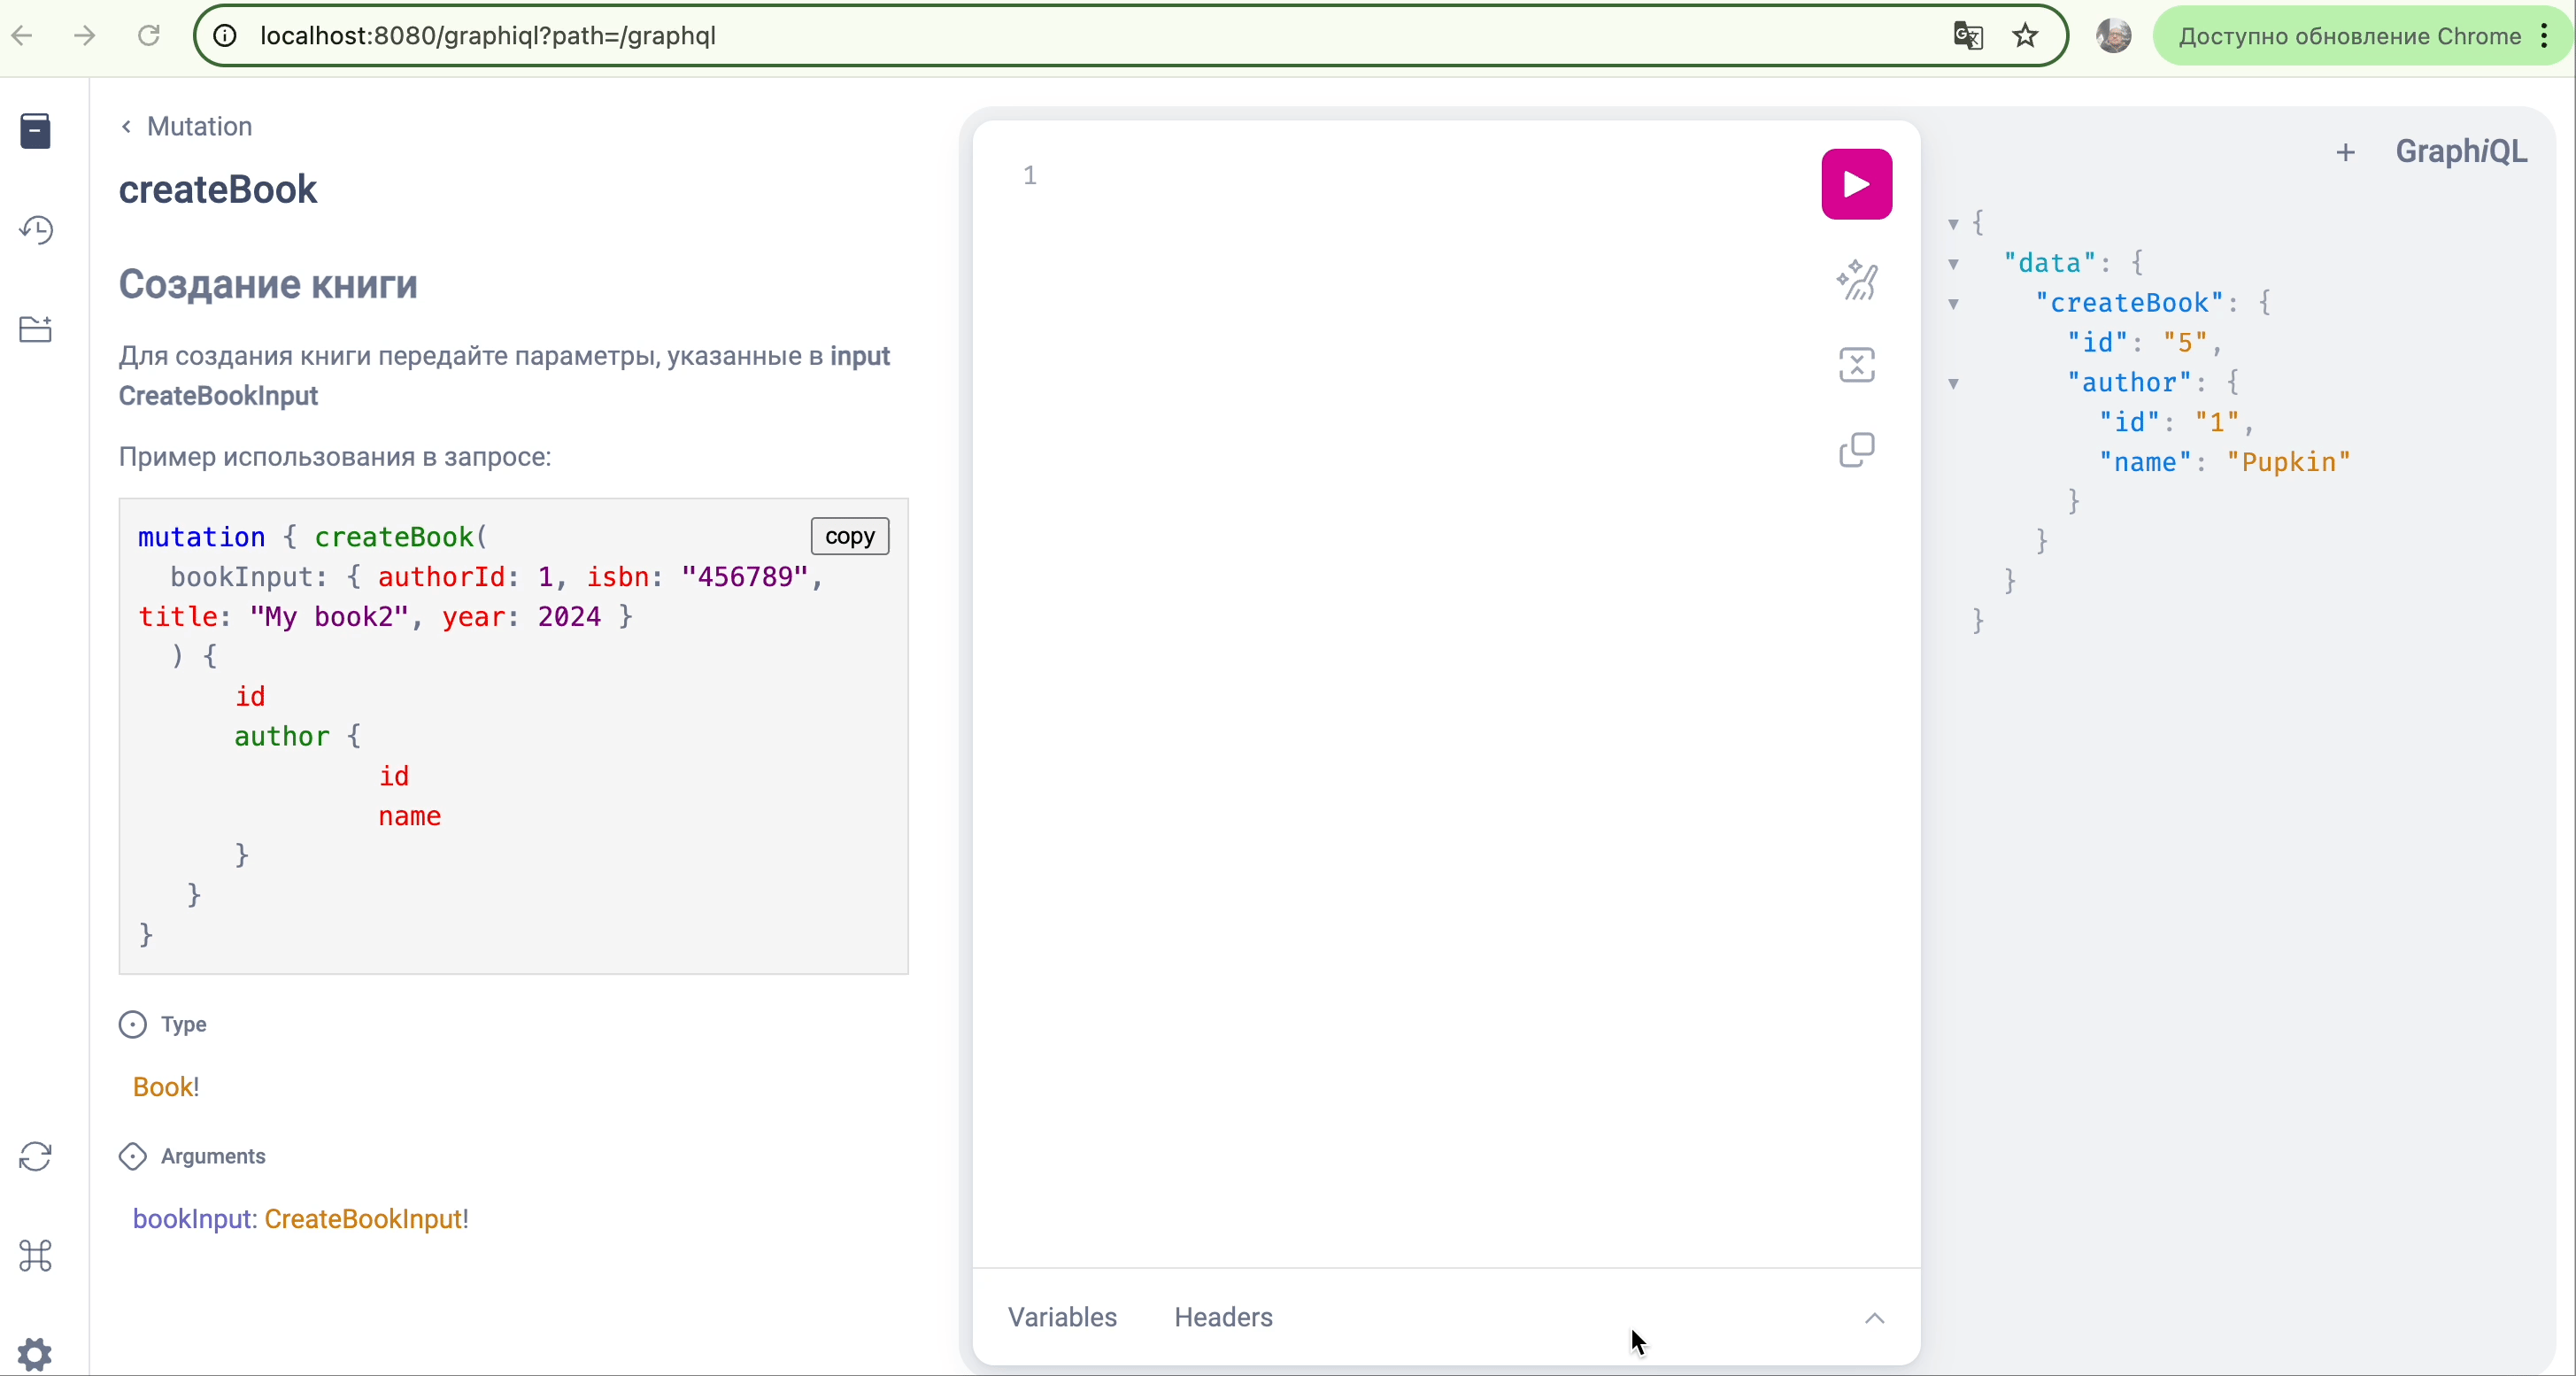Switch to the Variables tab
Screen dimensions: 2576x1376
(1062, 1317)
